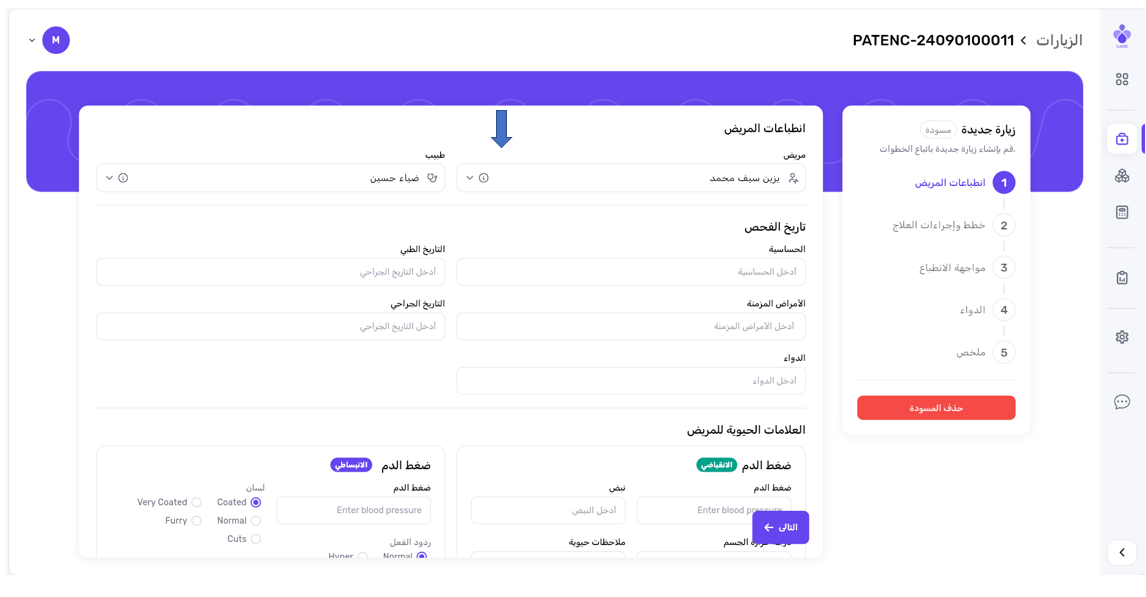Expand the doctor (طبيب) dropdown
The height and width of the screenshot is (597, 1146).
pyautogui.click(x=110, y=178)
